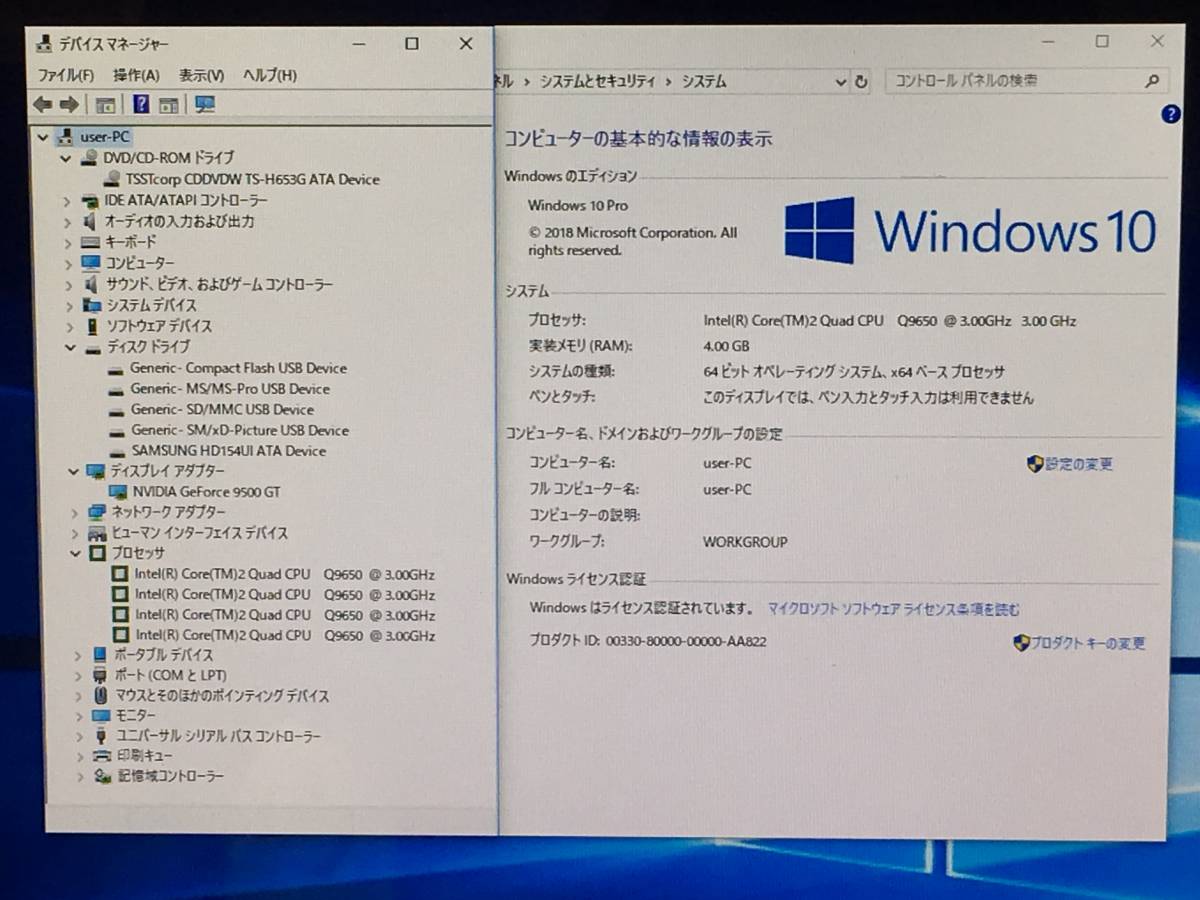The height and width of the screenshot is (900, 1200).
Task: Expand the IDE ATA/ATAPI コントローラー node
Action: pos(67,200)
